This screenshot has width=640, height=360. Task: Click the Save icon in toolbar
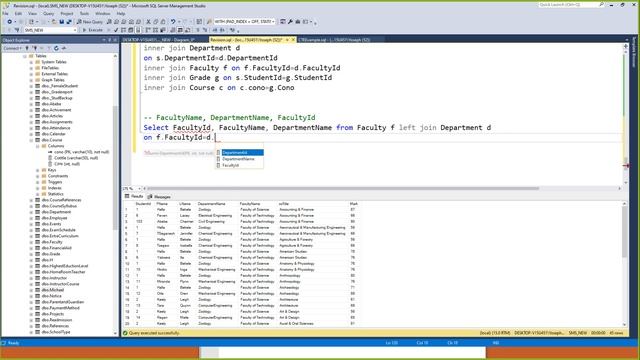(x=62, y=22)
